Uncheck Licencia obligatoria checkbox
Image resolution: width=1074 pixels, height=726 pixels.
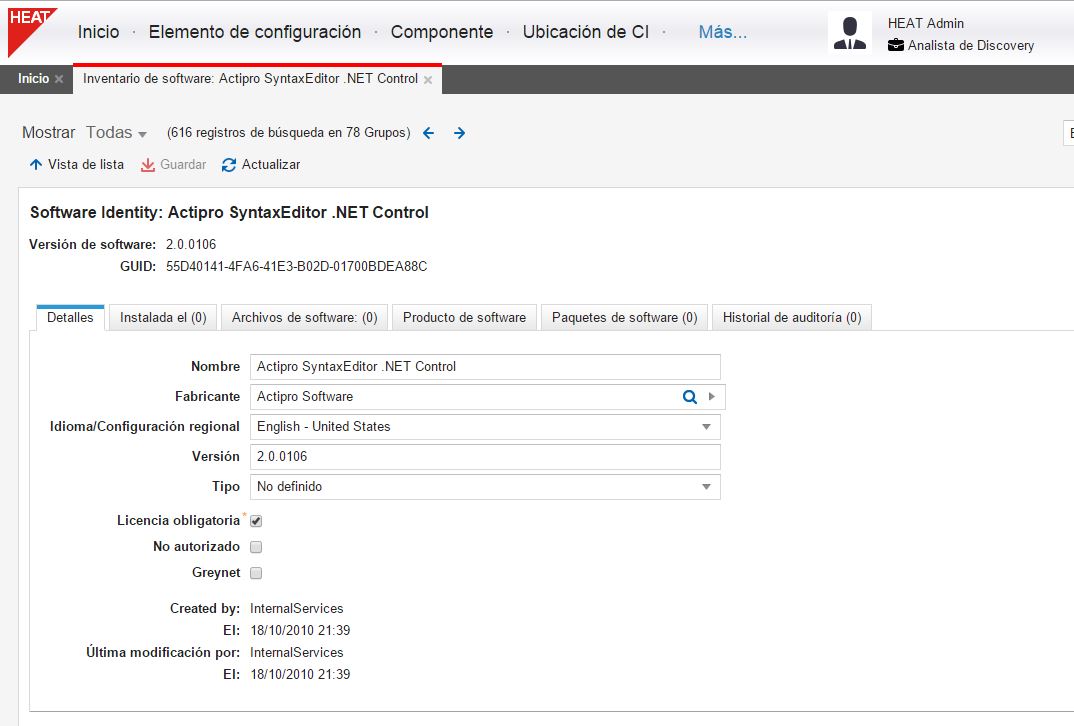256,521
